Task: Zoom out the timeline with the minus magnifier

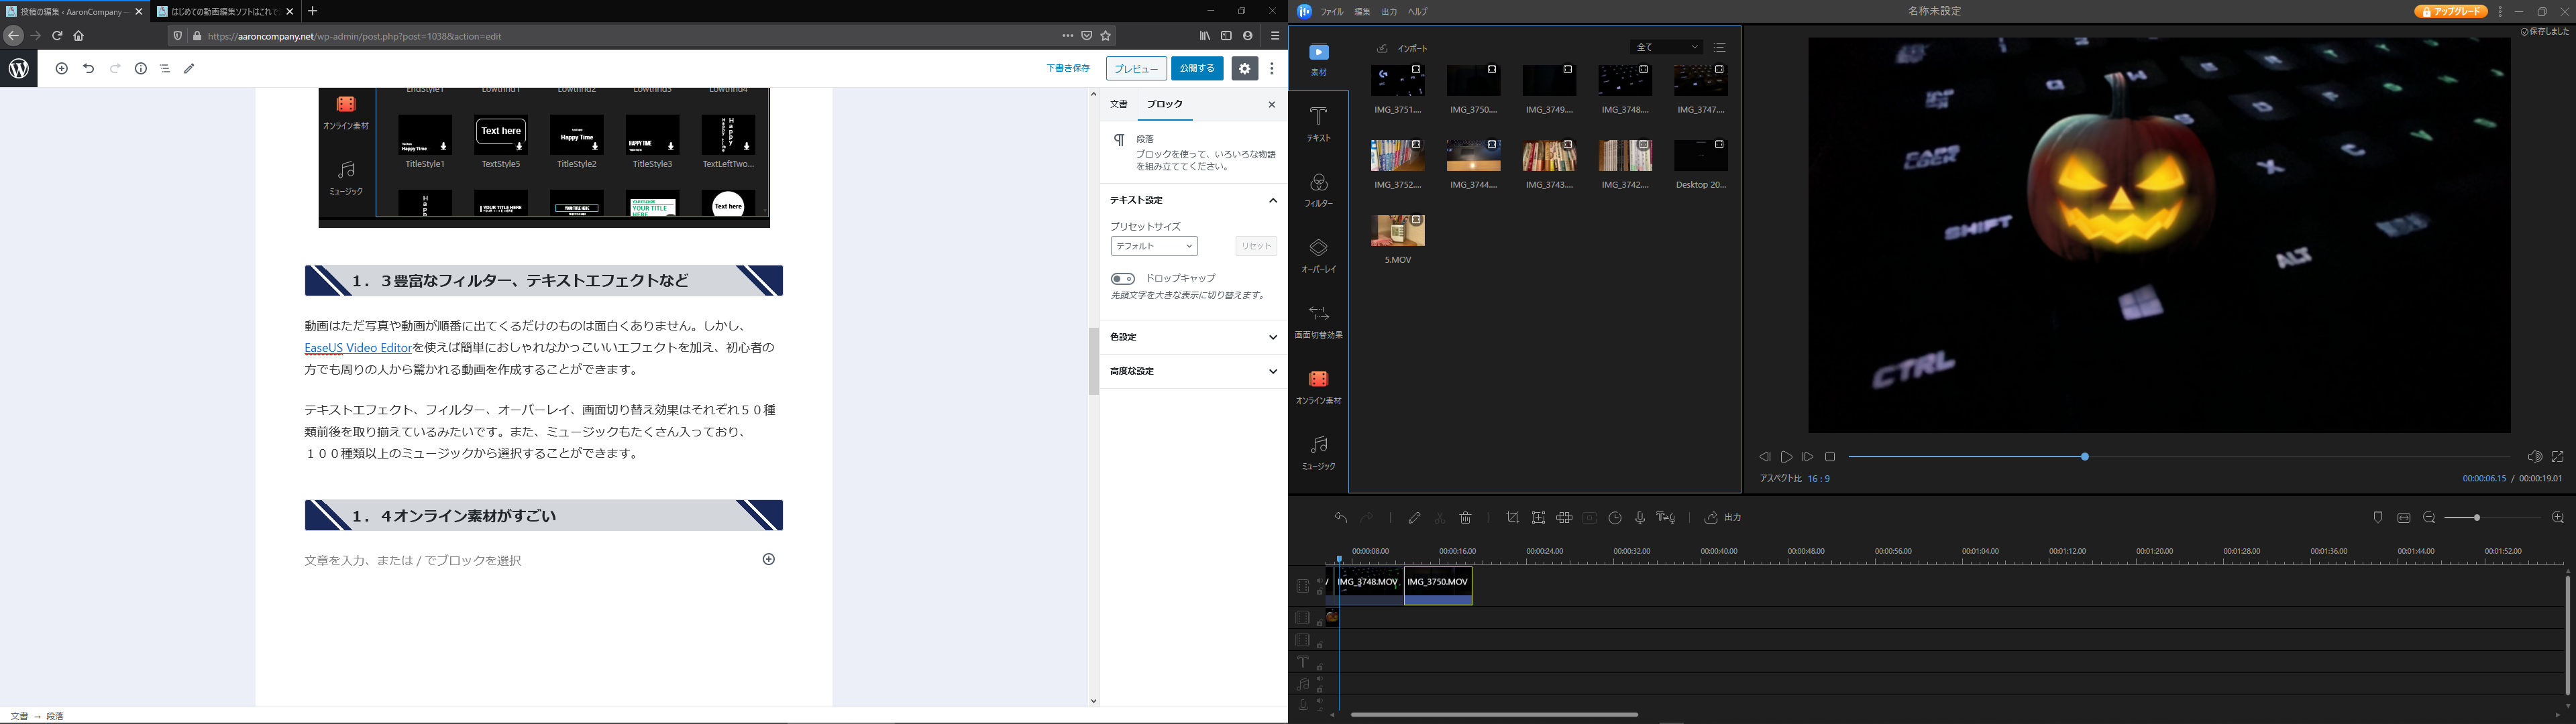Action: point(2429,517)
